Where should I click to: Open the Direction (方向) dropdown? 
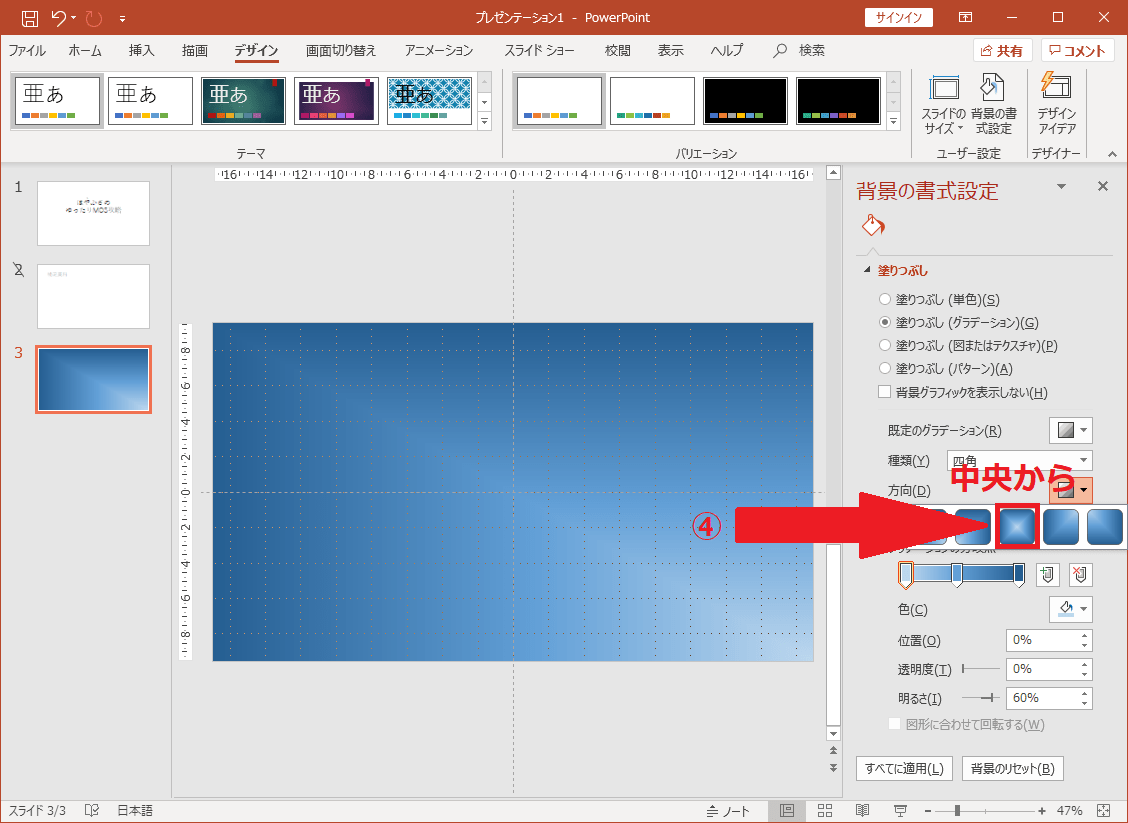[x=1071, y=491]
